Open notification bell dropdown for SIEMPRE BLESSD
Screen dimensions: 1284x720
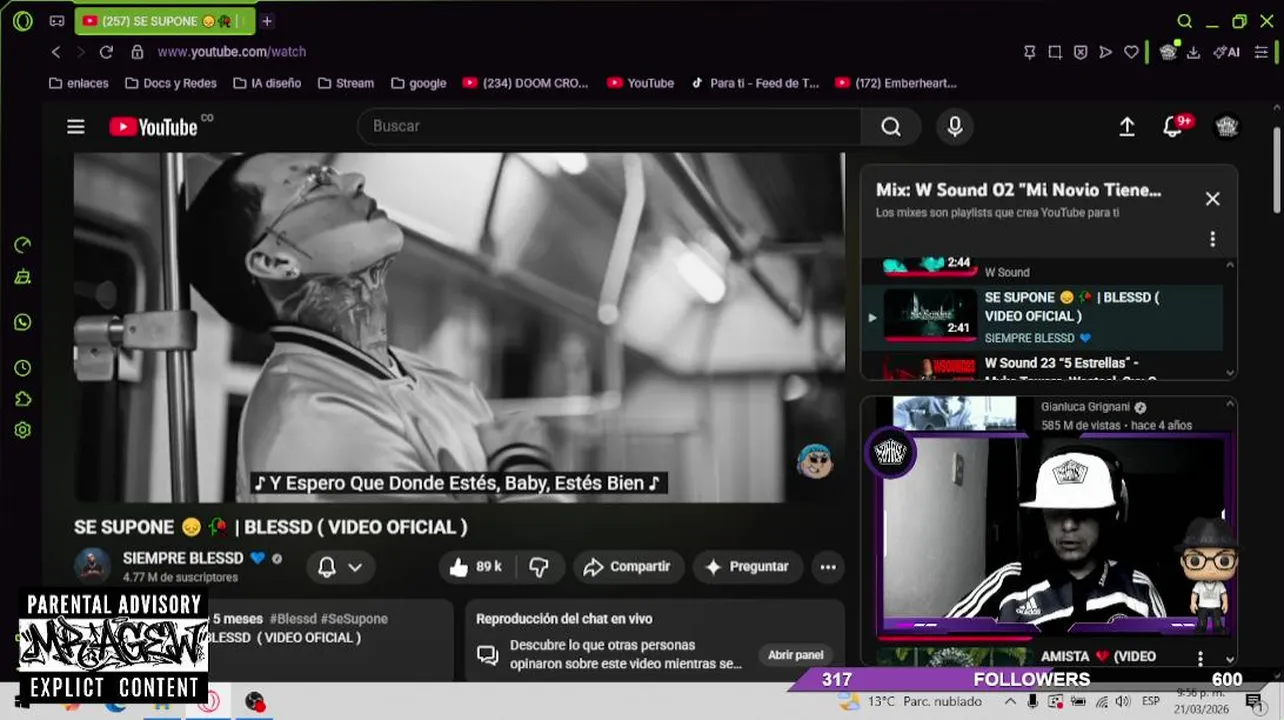(x=340, y=567)
